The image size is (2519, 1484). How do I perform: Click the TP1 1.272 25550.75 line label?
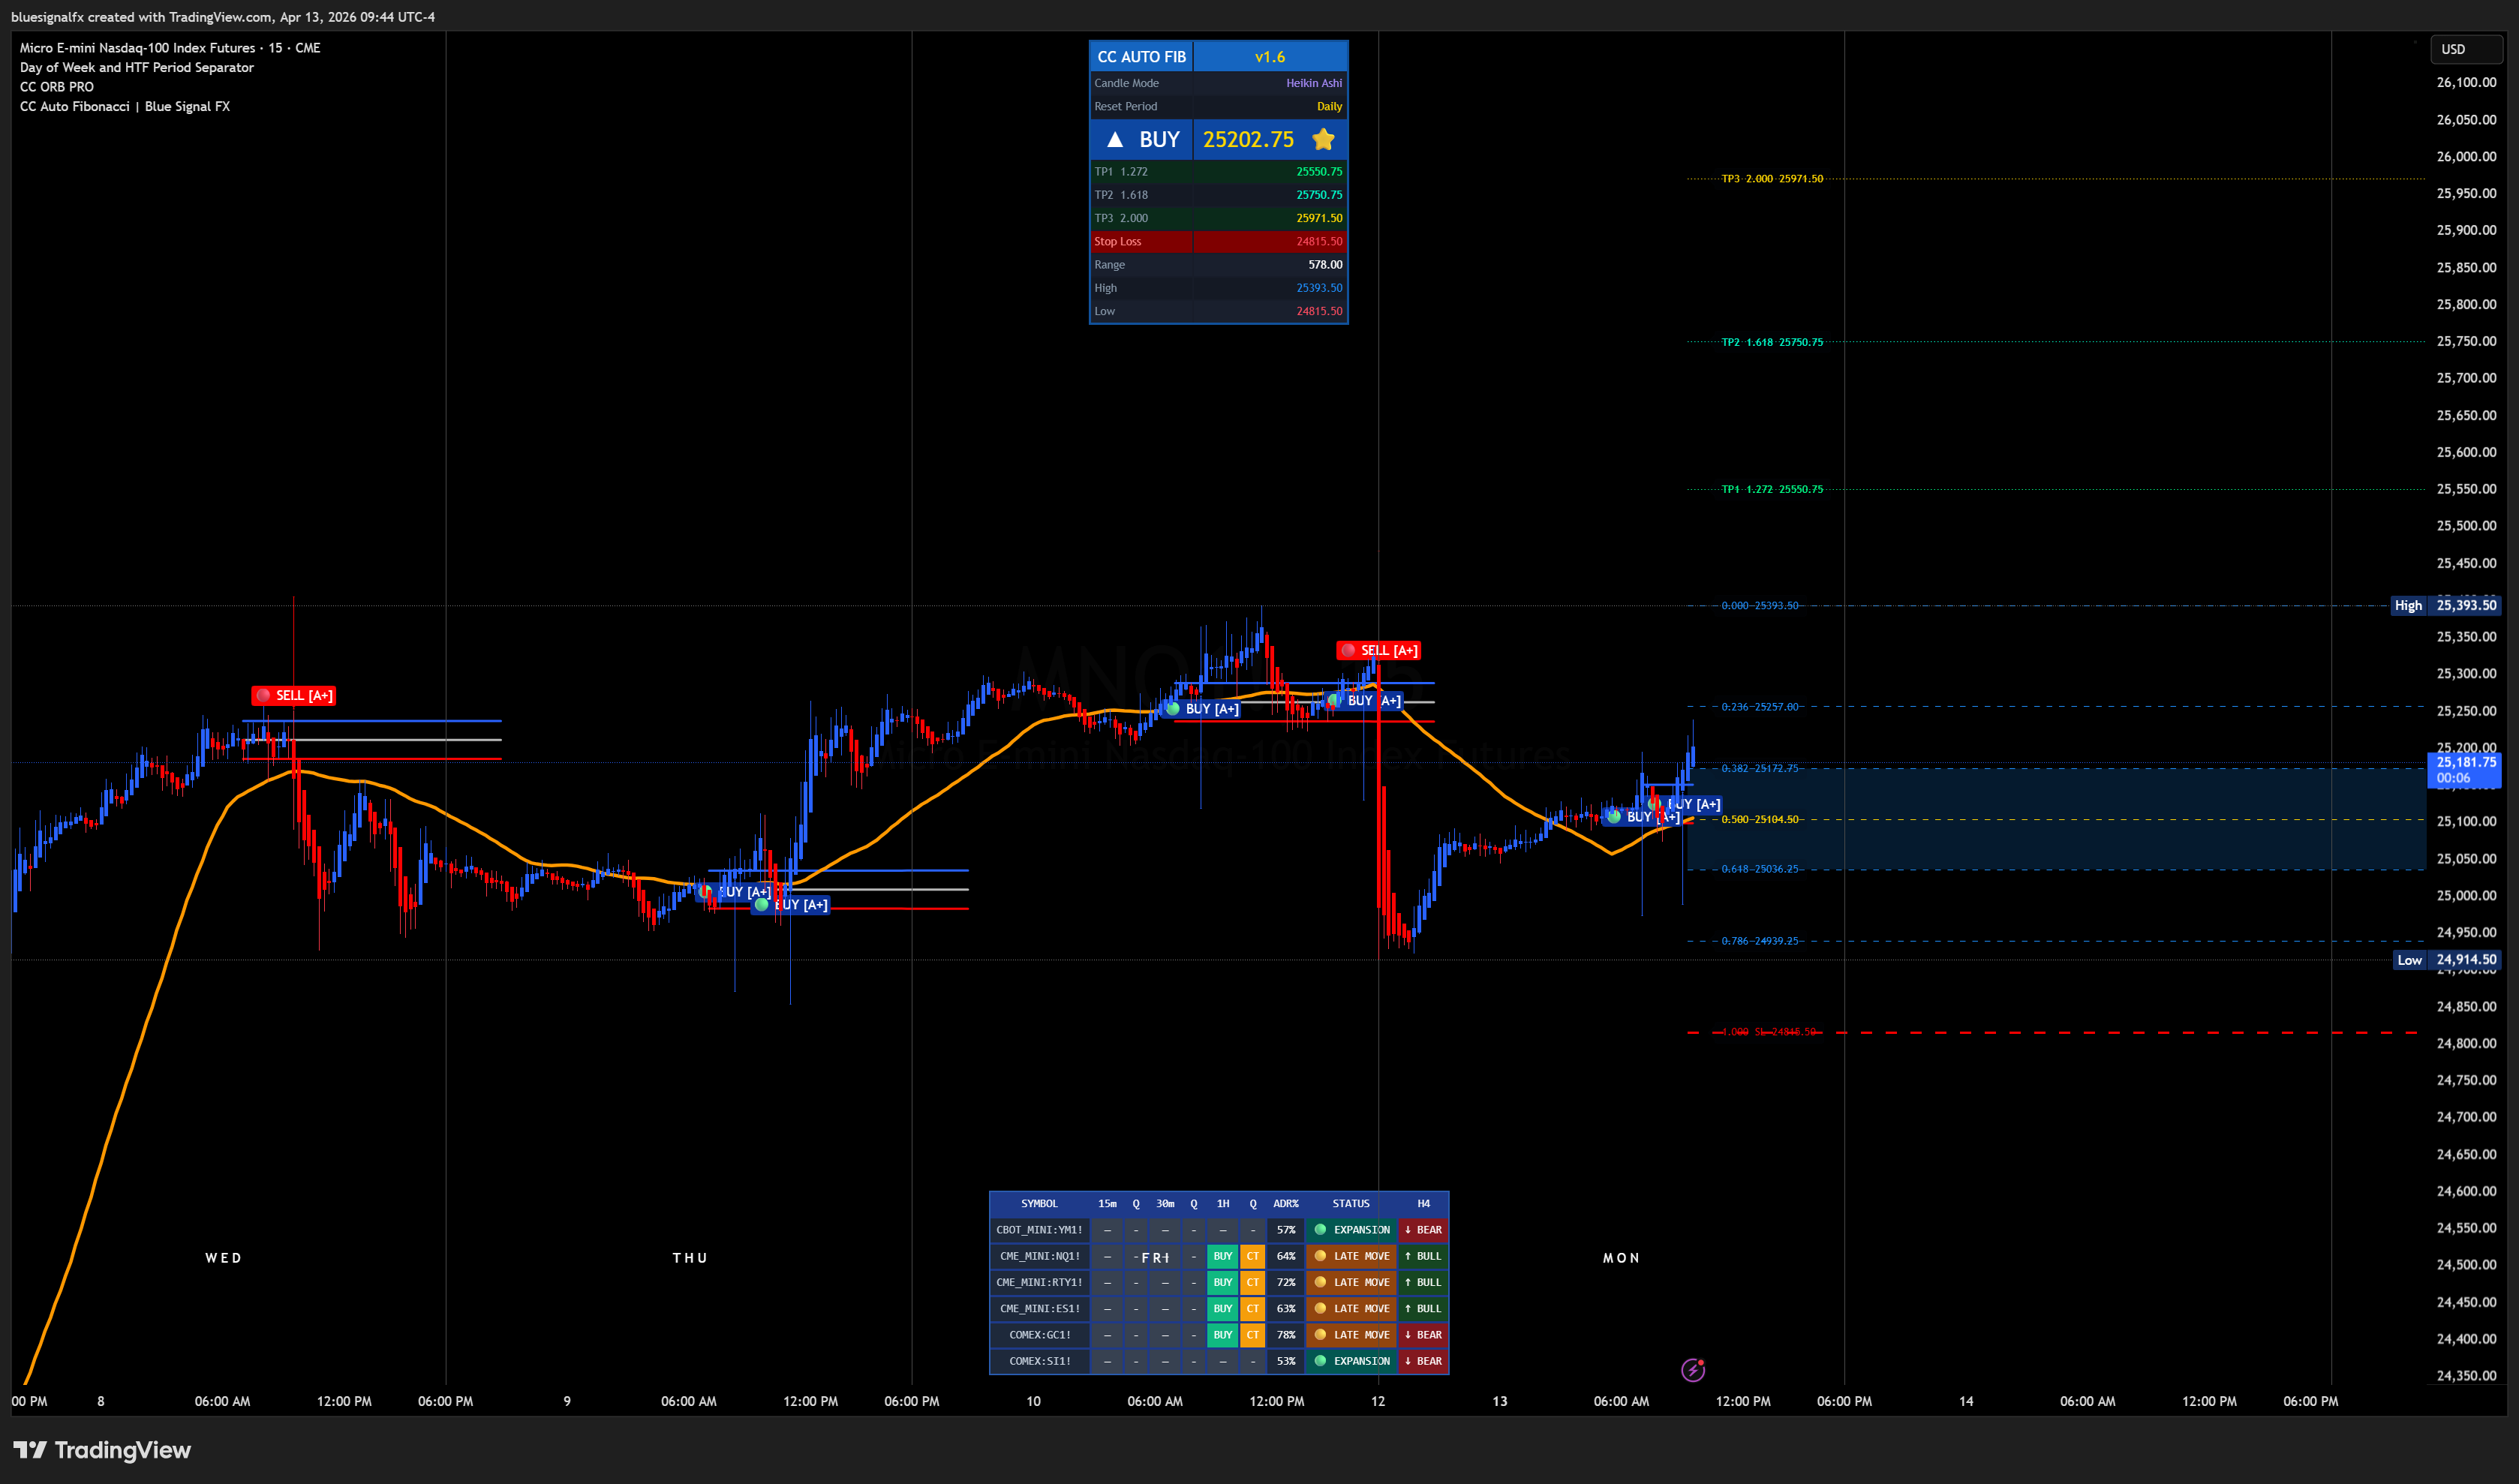pyautogui.click(x=1772, y=490)
